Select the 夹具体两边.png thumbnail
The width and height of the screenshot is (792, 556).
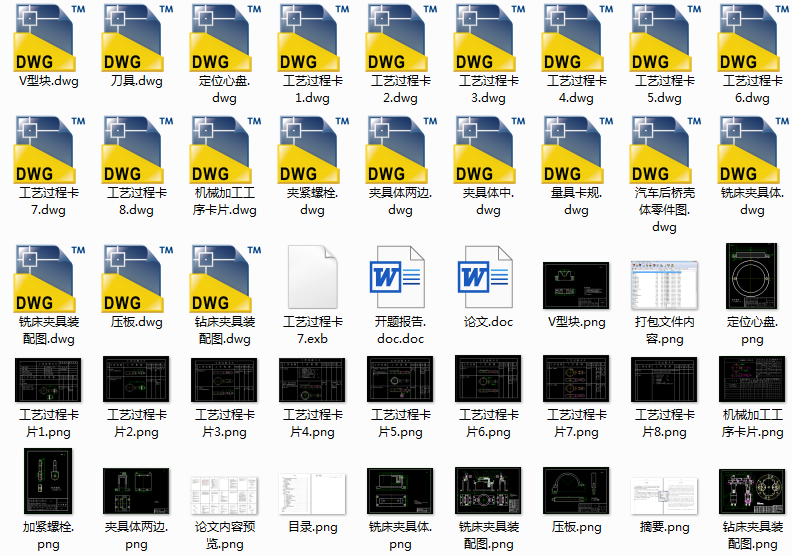point(136,491)
